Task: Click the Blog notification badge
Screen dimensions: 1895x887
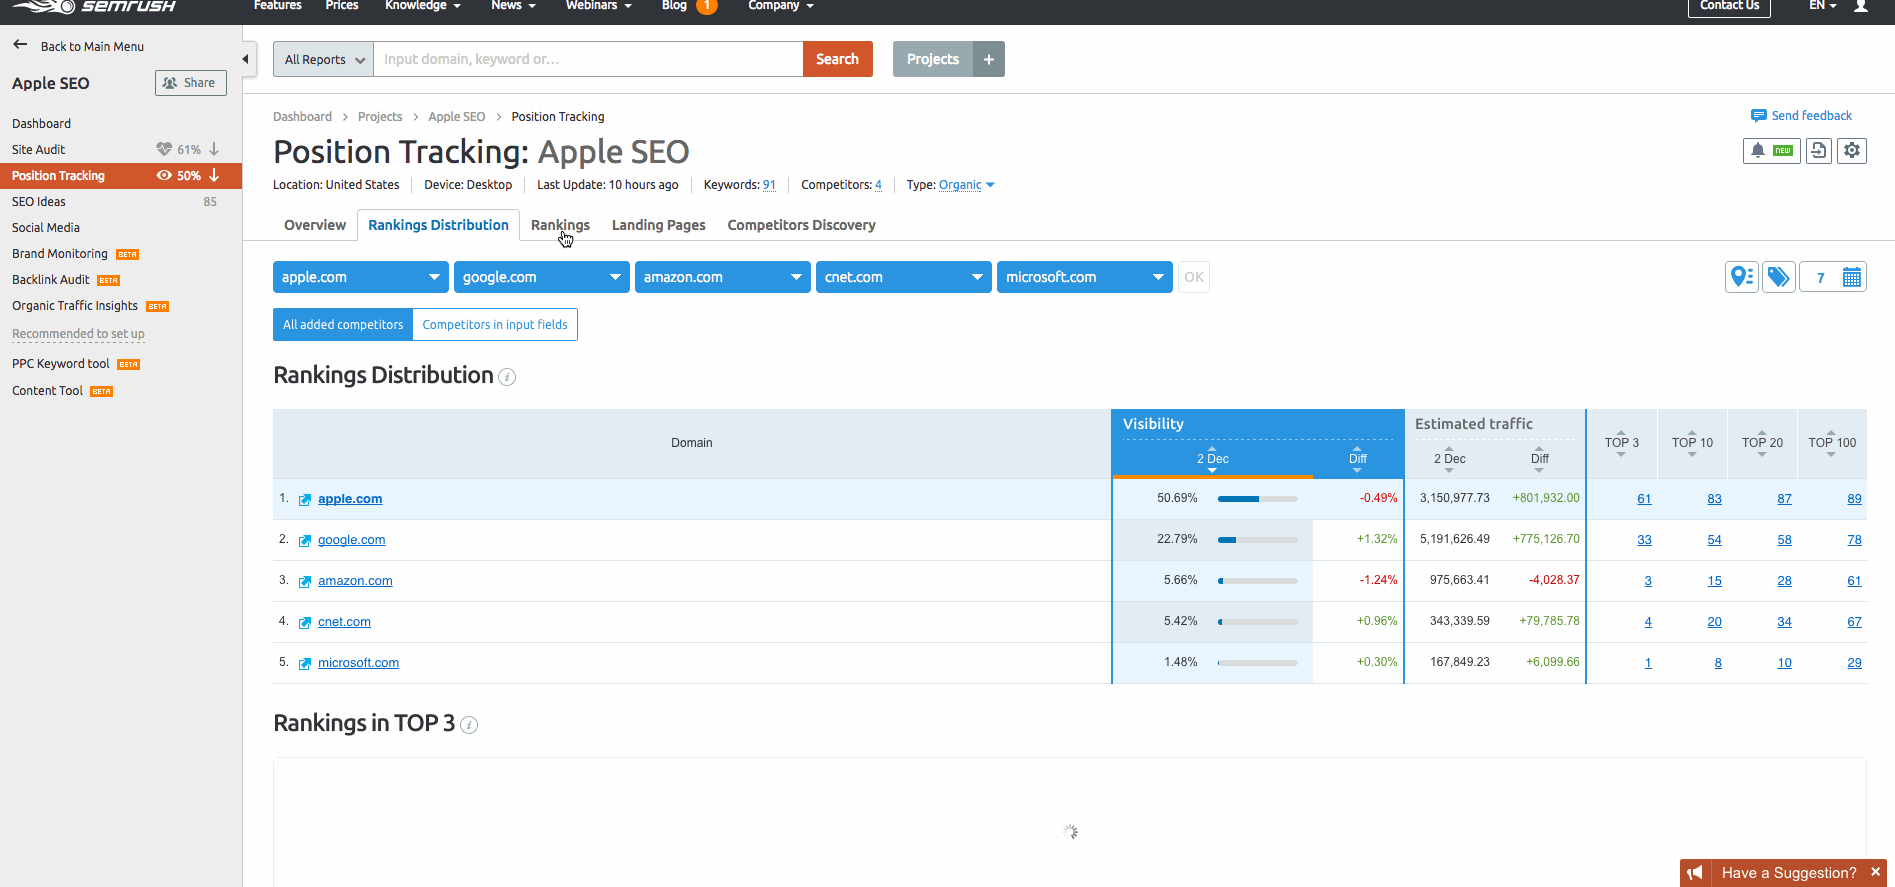Action: (x=707, y=6)
